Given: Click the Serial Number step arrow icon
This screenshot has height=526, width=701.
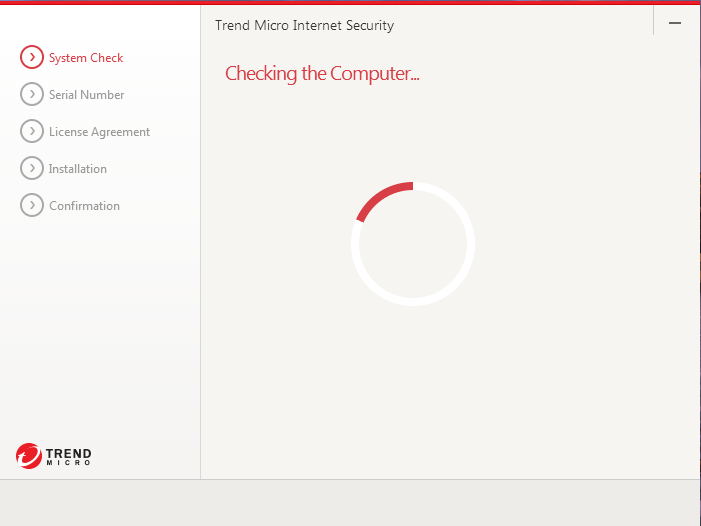Looking at the screenshot, I should 32,94.
